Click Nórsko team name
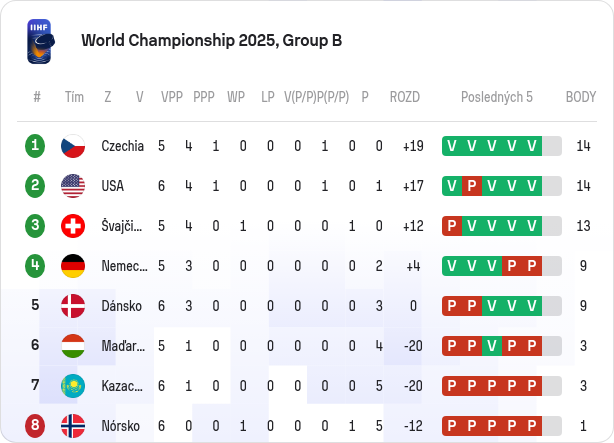 tap(121, 426)
